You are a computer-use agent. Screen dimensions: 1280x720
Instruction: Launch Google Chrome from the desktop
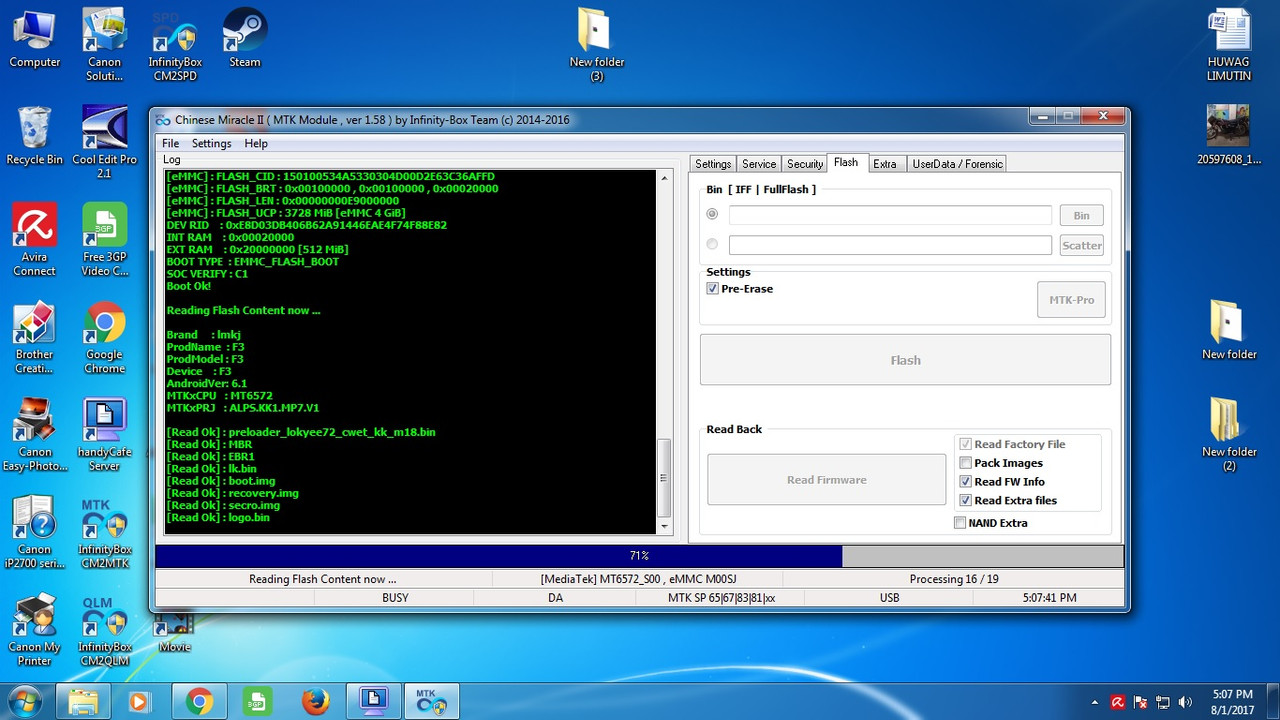coord(104,337)
